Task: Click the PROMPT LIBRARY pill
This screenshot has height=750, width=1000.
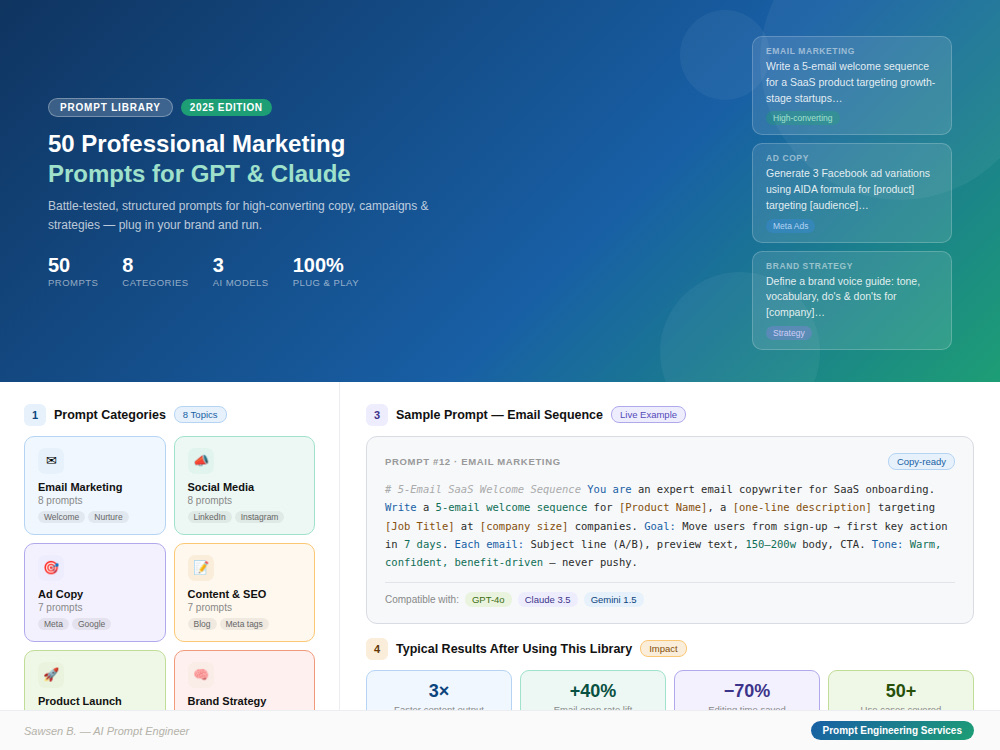Action: (x=110, y=107)
